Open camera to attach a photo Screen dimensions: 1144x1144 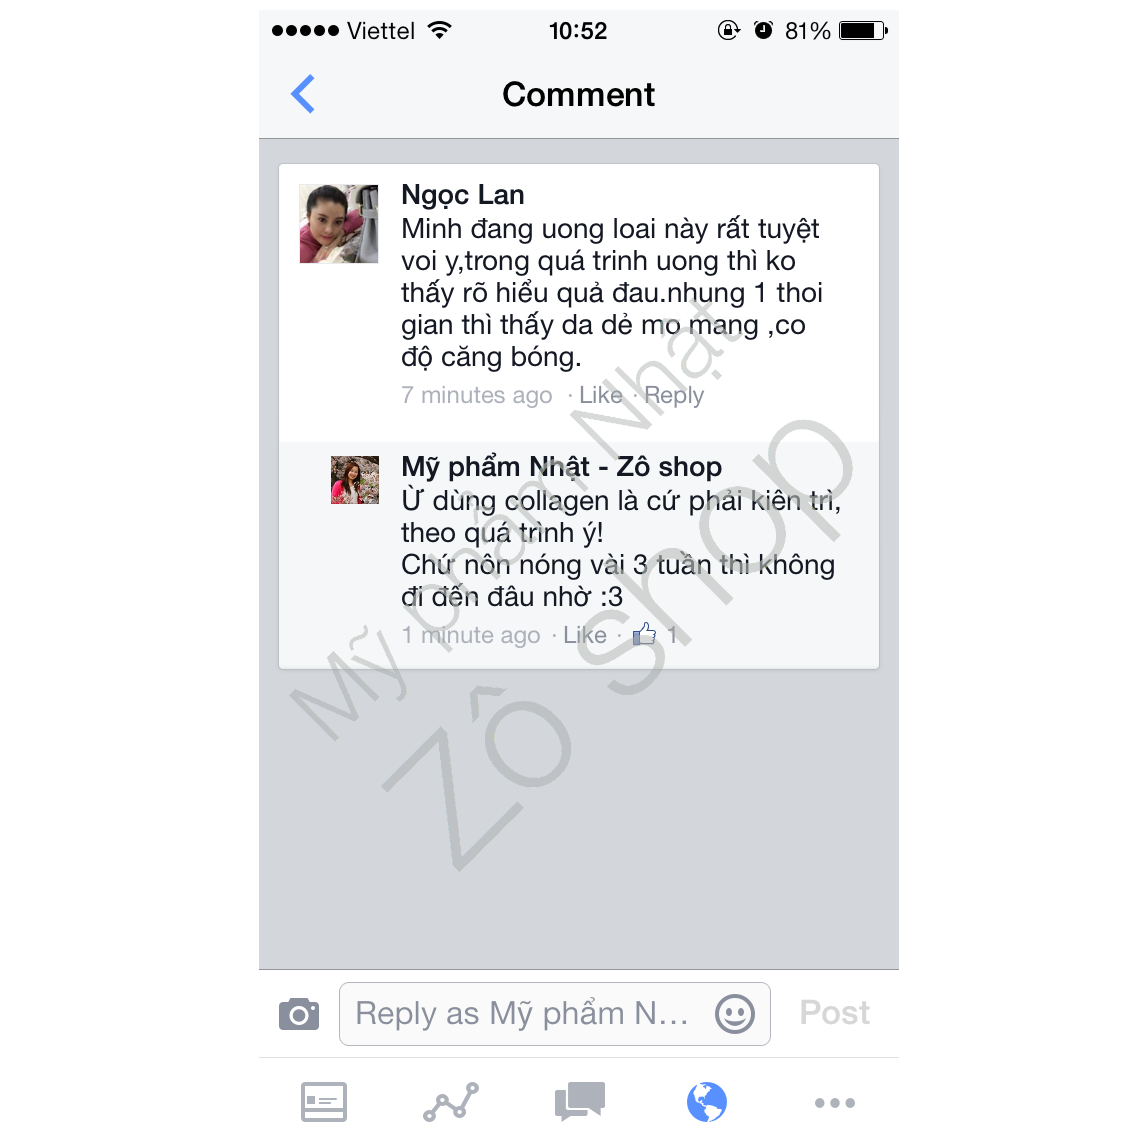[x=299, y=1013]
